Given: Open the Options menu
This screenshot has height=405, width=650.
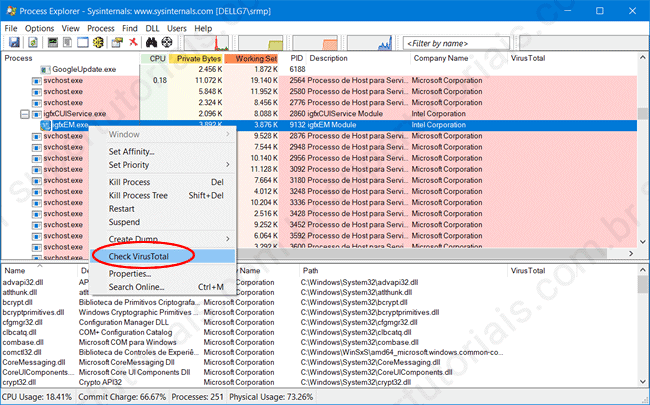Looking at the screenshot, I should 40,28.
